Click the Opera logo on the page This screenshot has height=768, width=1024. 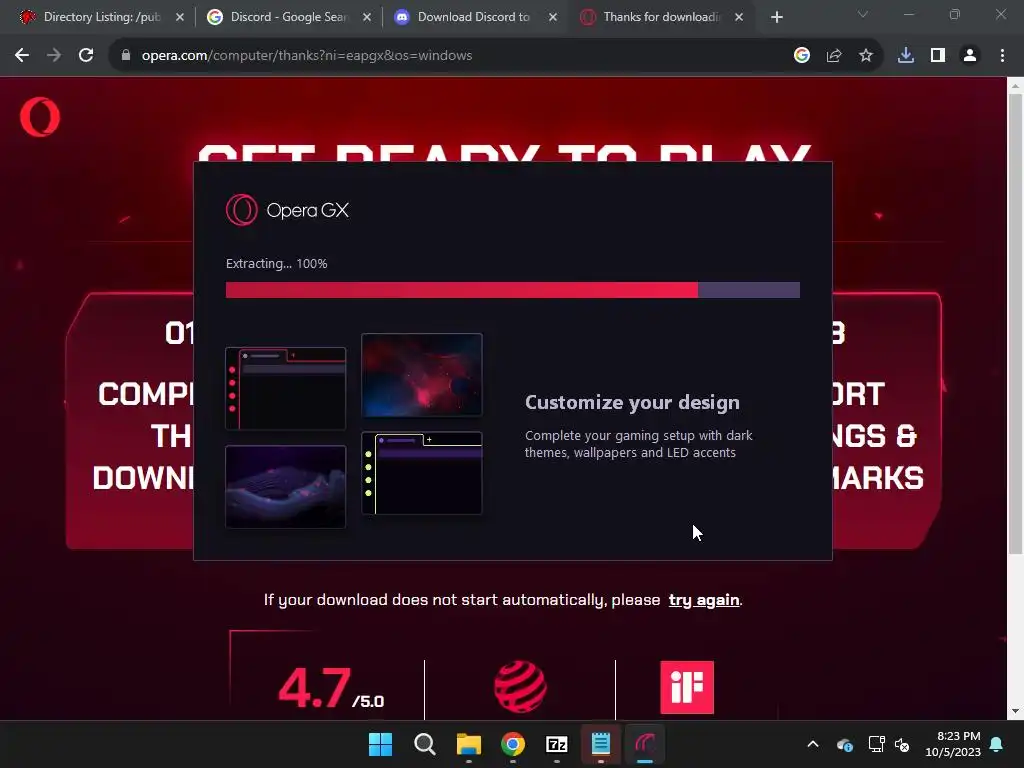[x=40, y=117]
